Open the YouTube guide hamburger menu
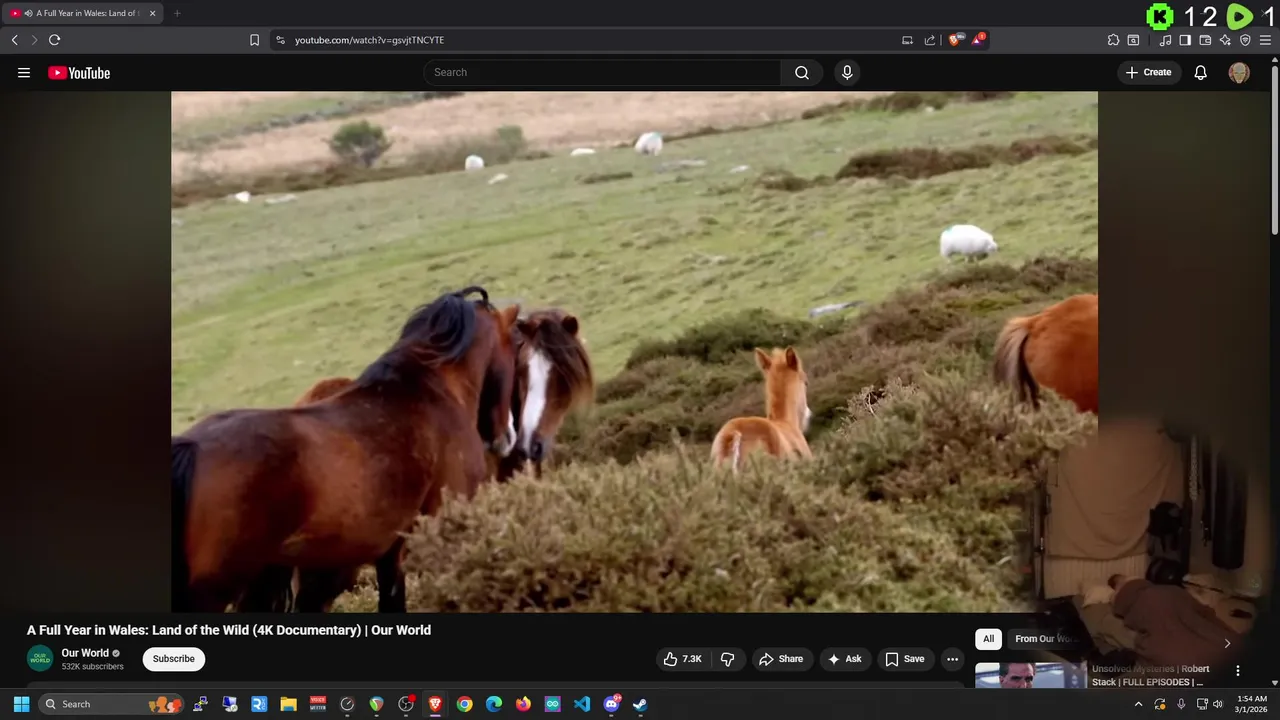Image resolution: width=1280 pixels, height=720 pixels. point(24,72)
